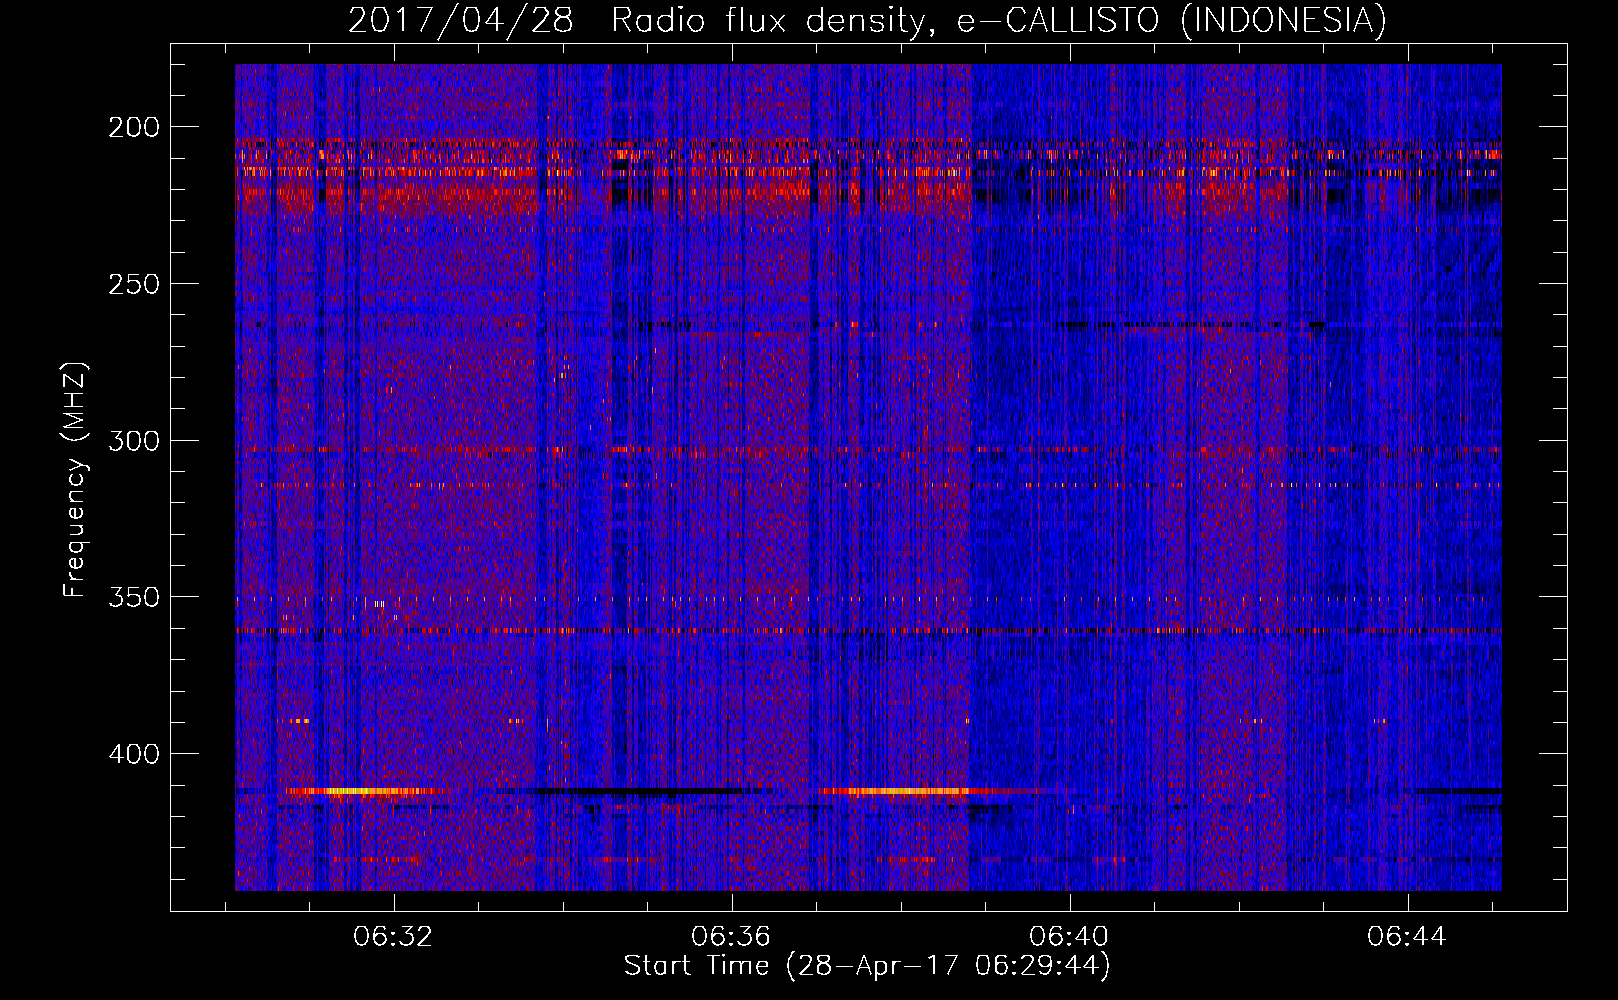Click the 200 frequency tick label
The image size is (1618, 1000).
(134, 127)
